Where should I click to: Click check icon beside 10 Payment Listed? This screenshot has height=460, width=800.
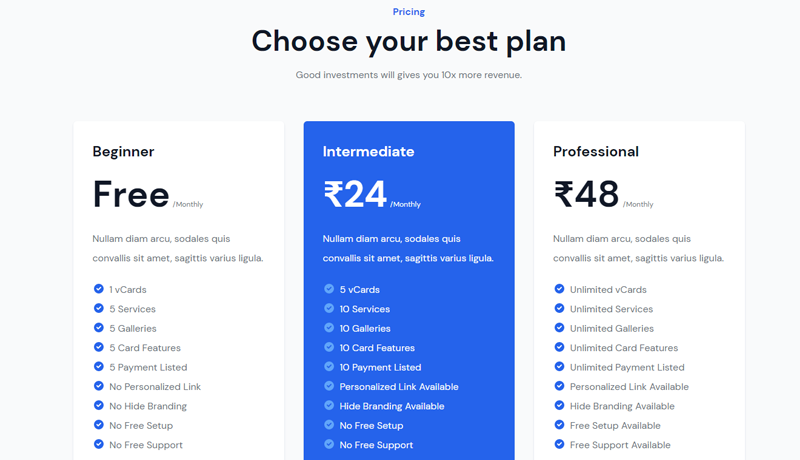pos(329,367)
